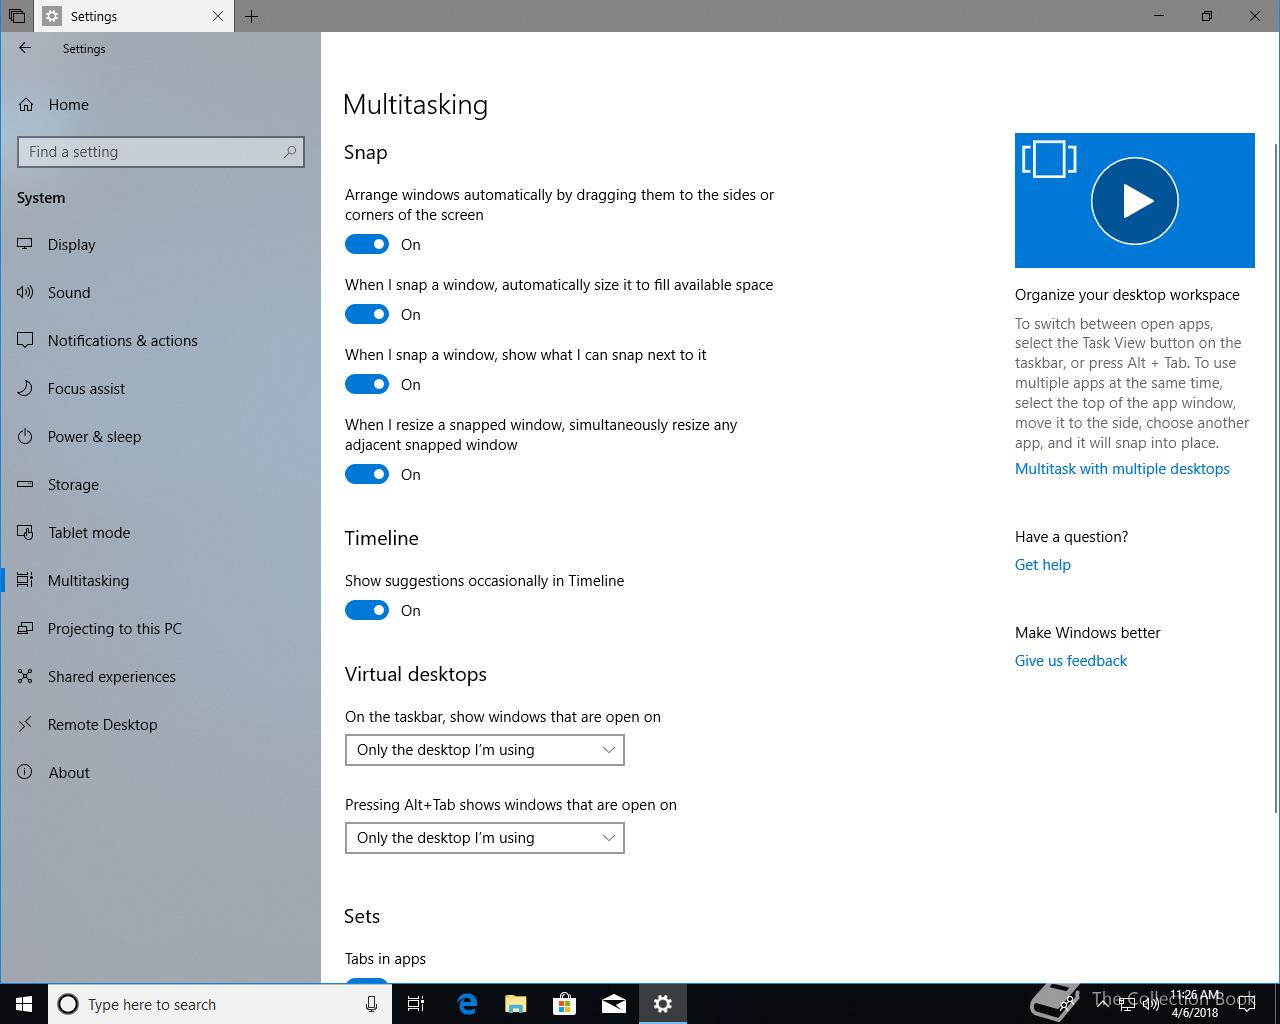Click Type here to search box
Viewport: 1280px width, 1024px height.
[x=218, y=1004]
